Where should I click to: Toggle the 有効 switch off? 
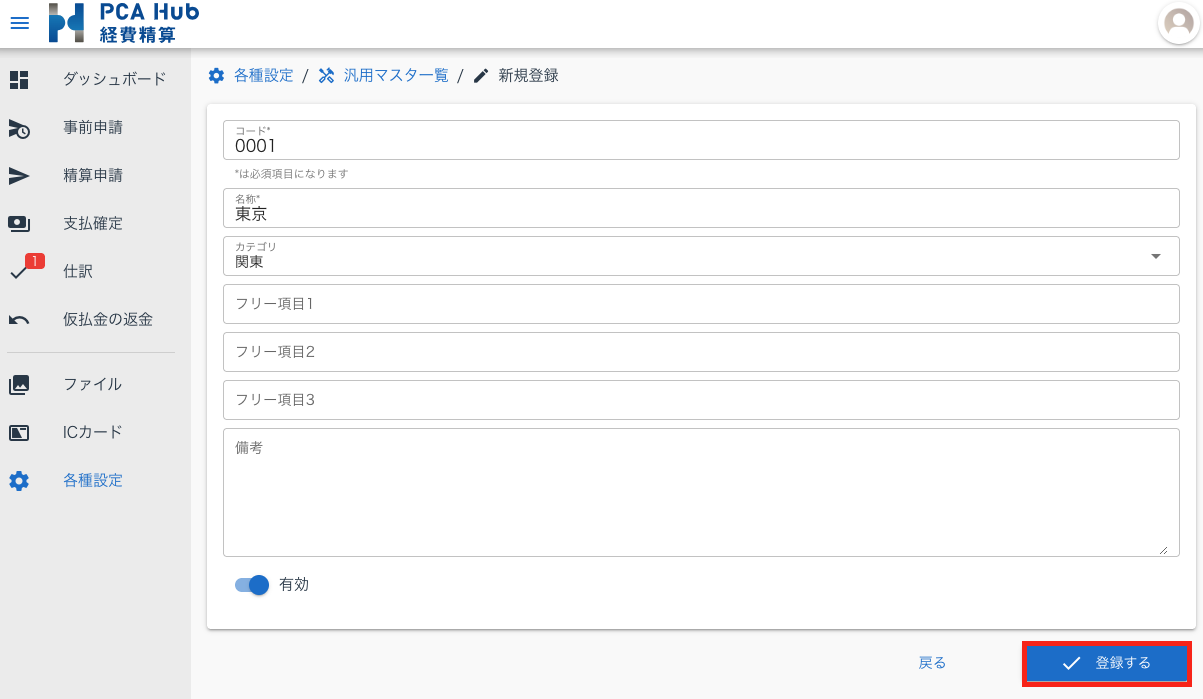(x=250, y=585)
